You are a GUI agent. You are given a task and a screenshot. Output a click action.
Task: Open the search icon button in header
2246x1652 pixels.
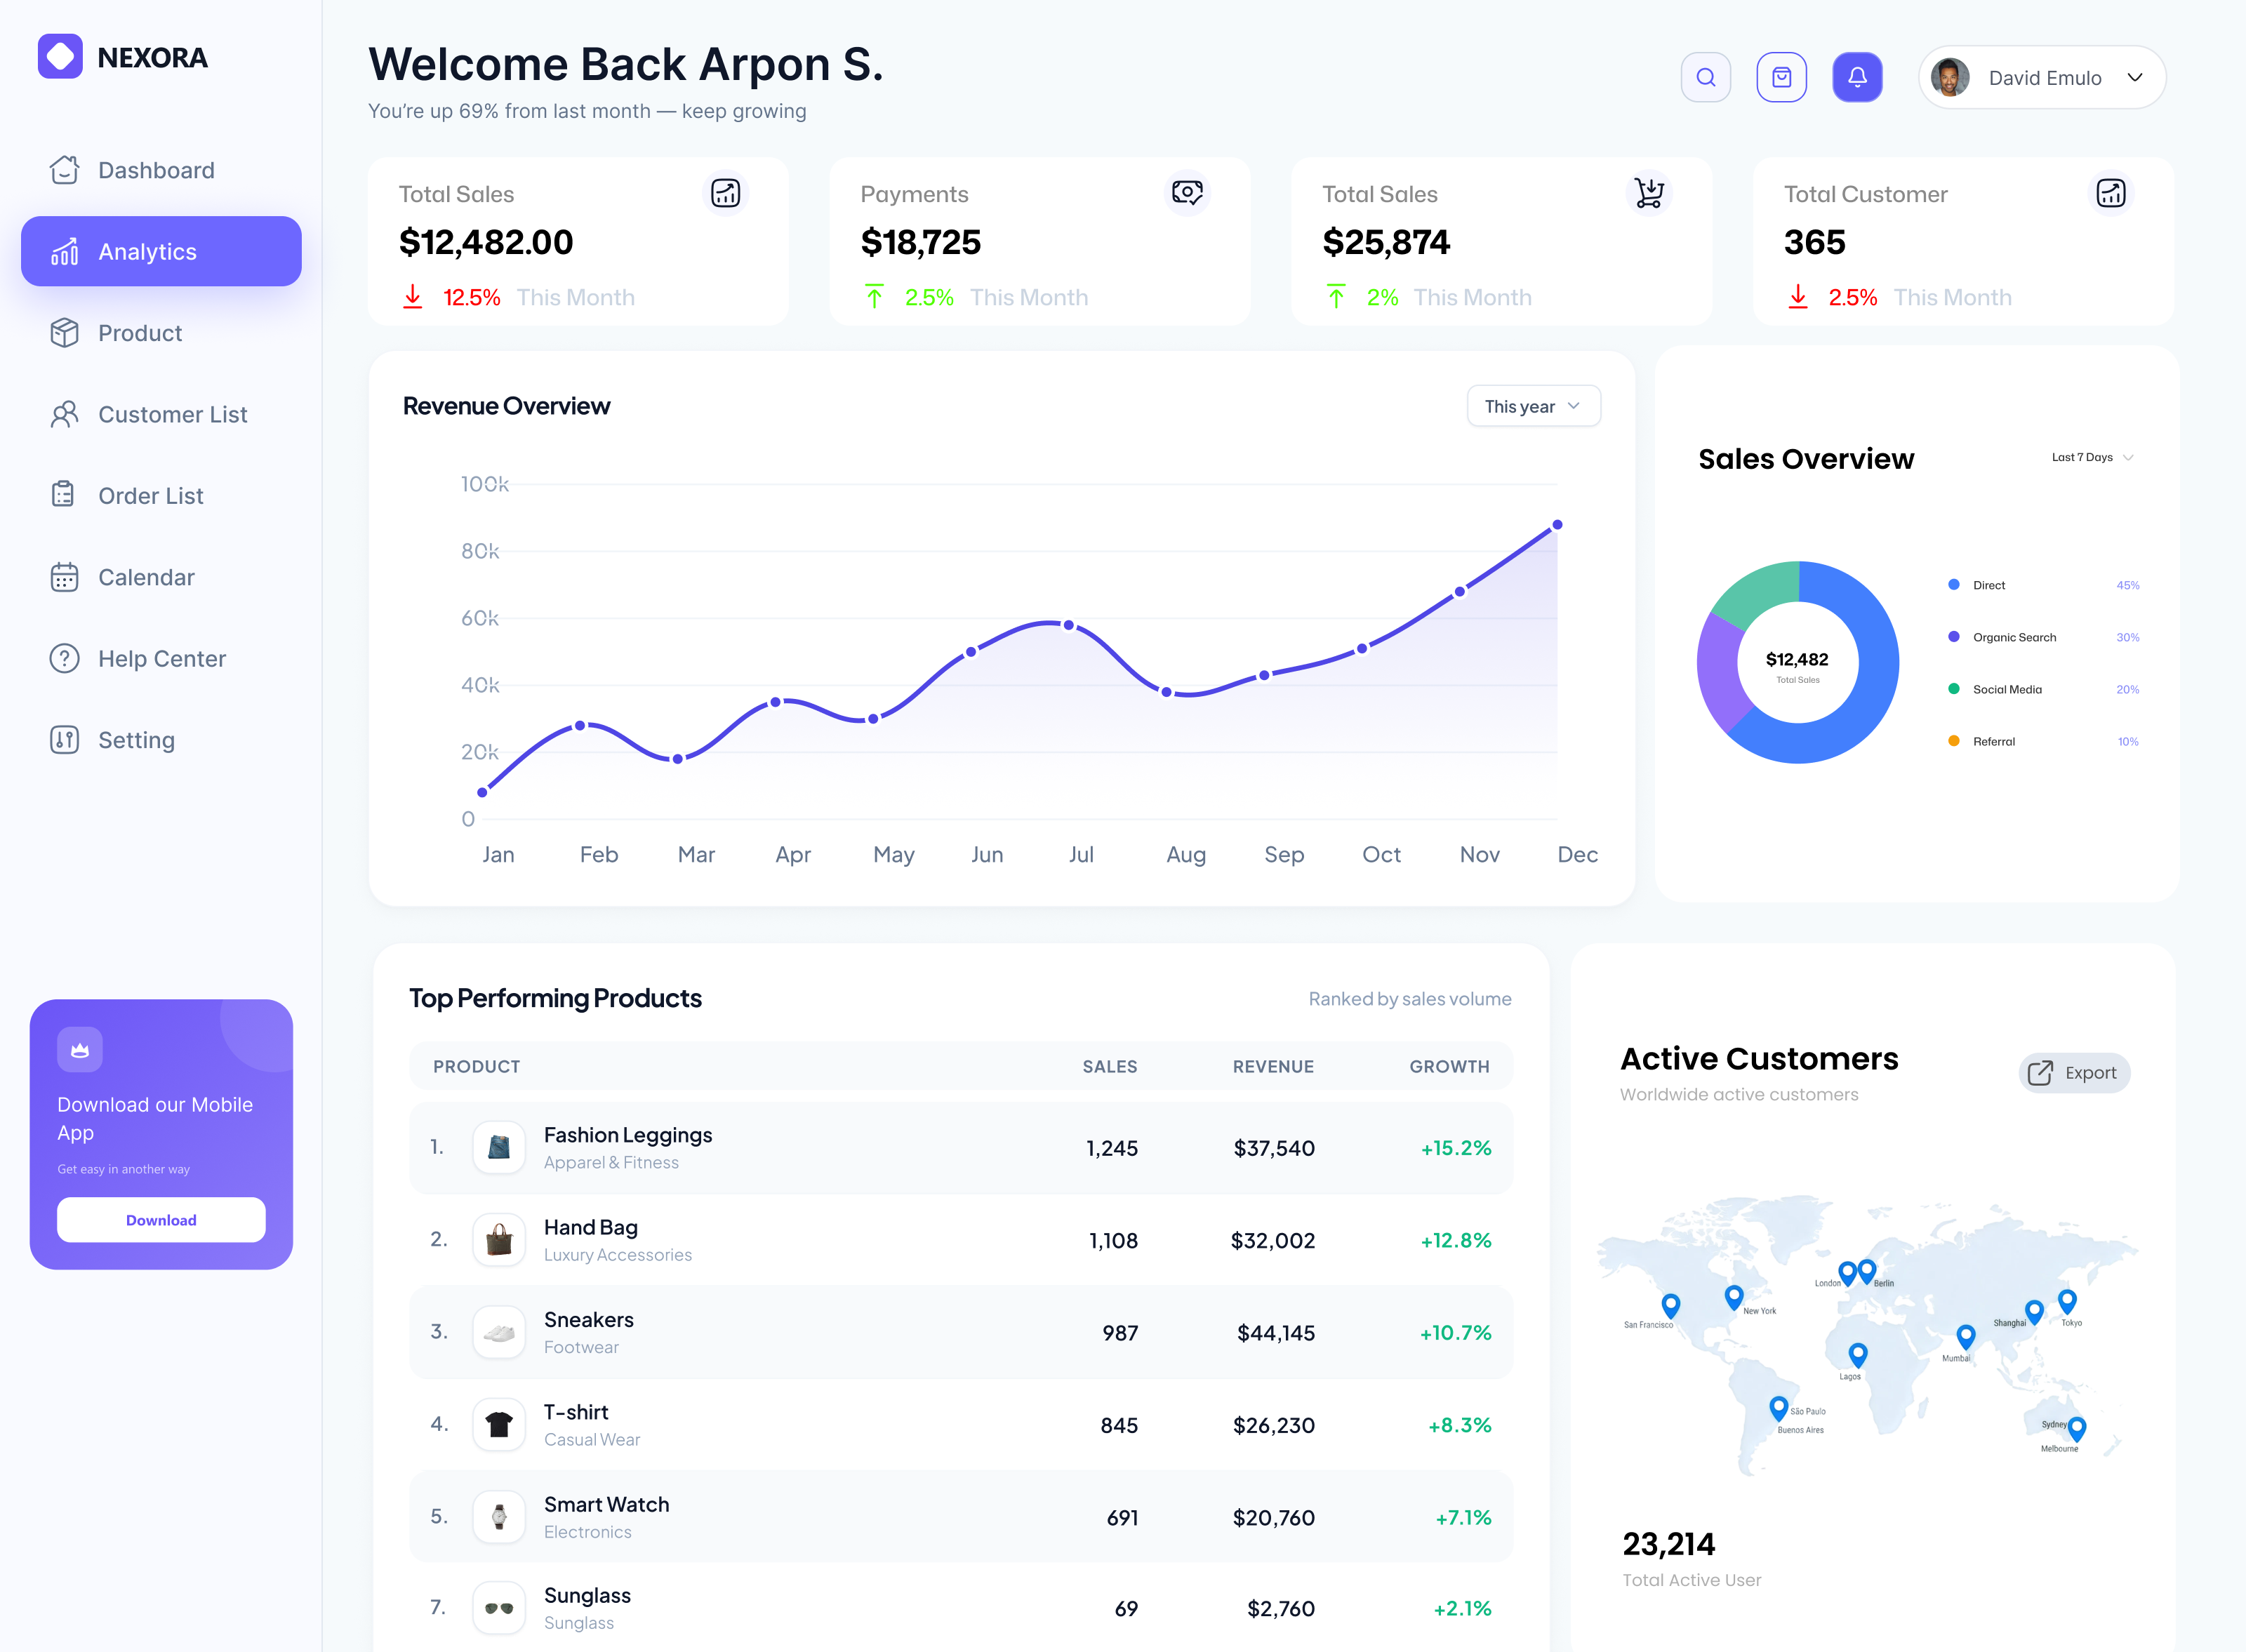tap(1706, 78)
